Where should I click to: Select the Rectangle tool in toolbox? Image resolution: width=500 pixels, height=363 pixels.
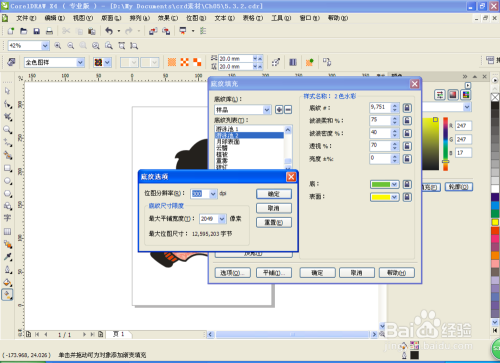(7, 168)
